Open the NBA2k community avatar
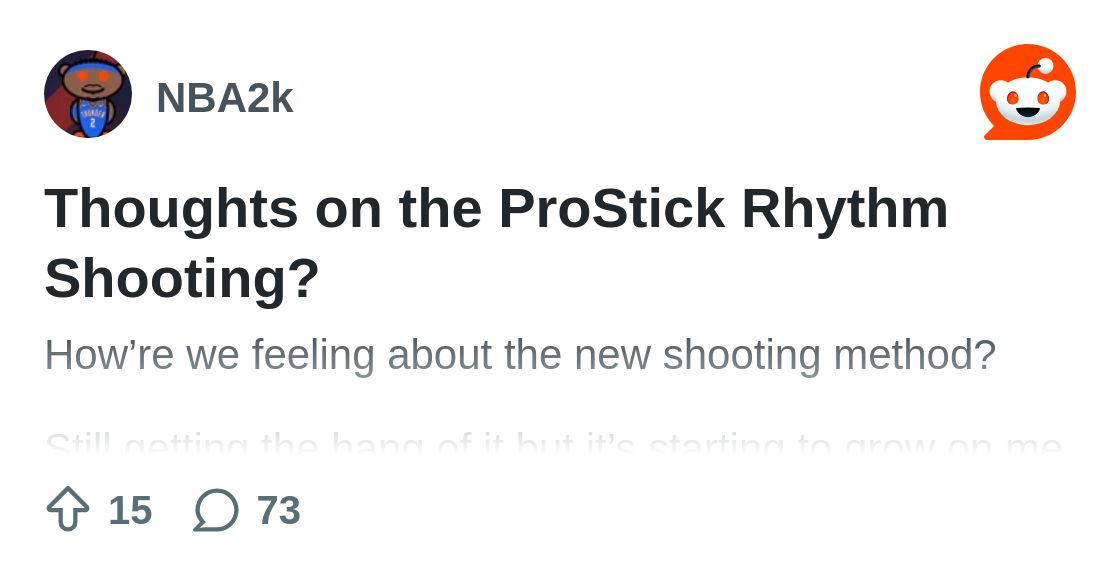This screenshot has height=584, width=1120. pyautogui.click(x=88, y=94)
